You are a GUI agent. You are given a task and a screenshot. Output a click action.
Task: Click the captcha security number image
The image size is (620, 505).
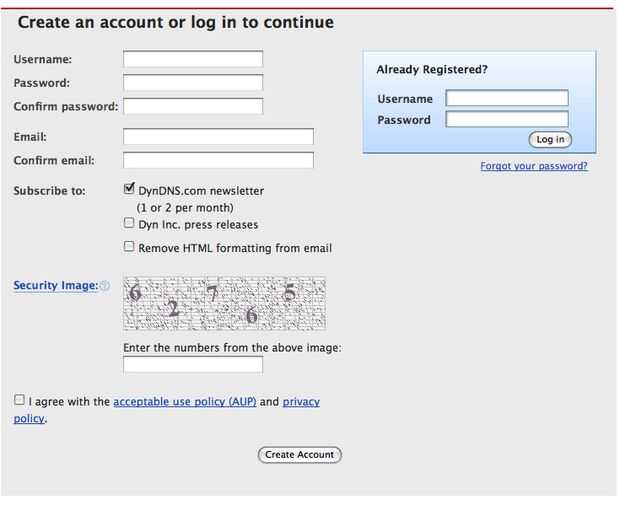(224, 303)
